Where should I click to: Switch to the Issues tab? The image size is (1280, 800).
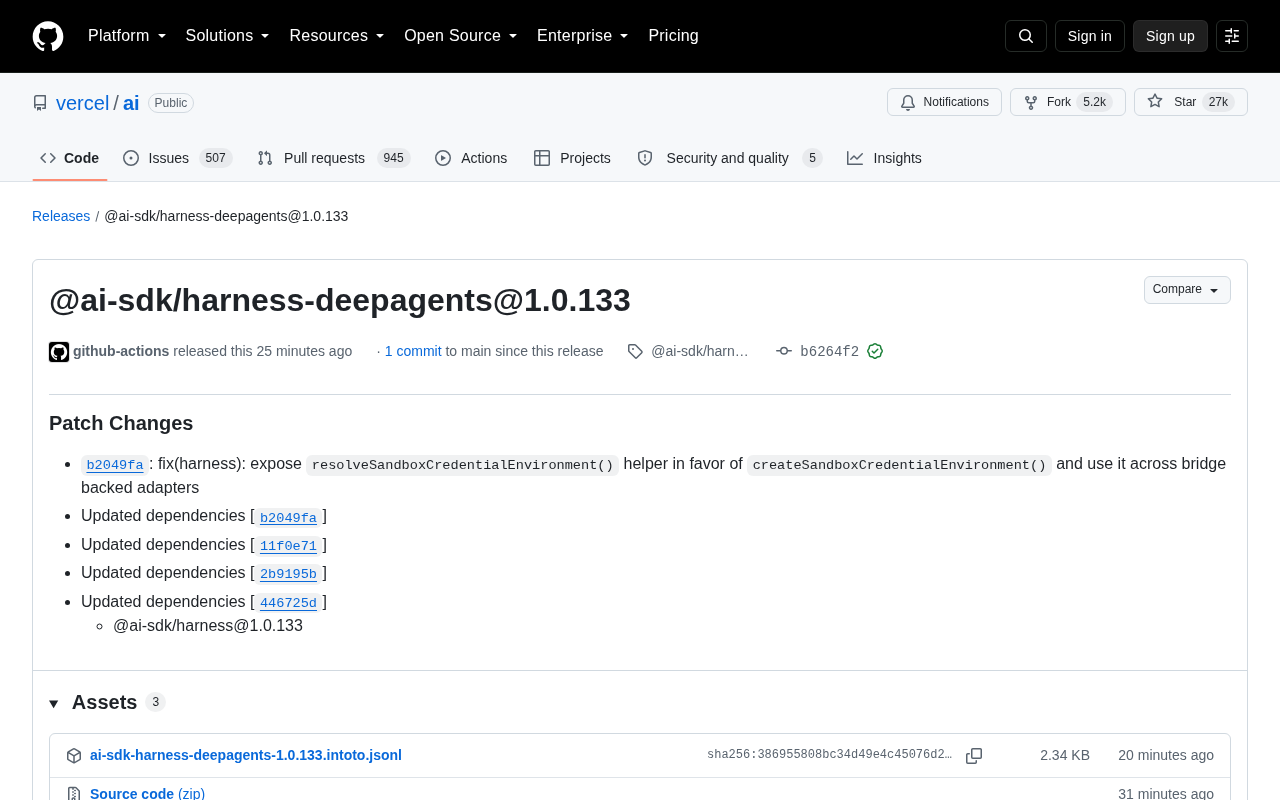[178, 158]
